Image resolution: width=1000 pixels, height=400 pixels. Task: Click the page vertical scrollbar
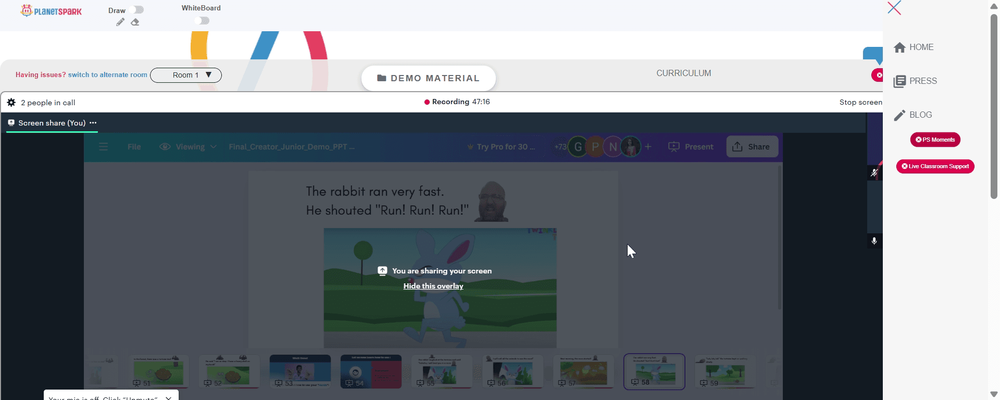coord(994,105)
